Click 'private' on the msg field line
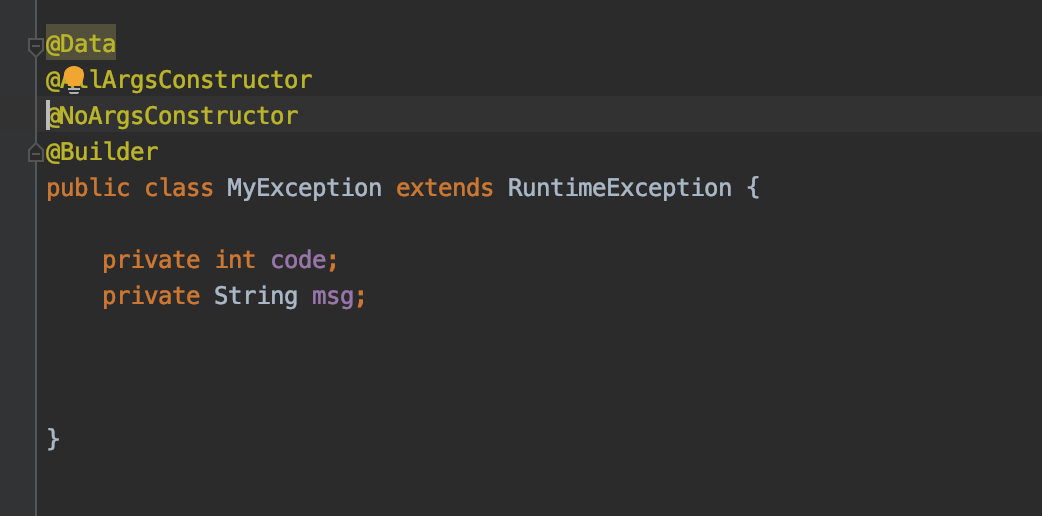 (151, 296)
